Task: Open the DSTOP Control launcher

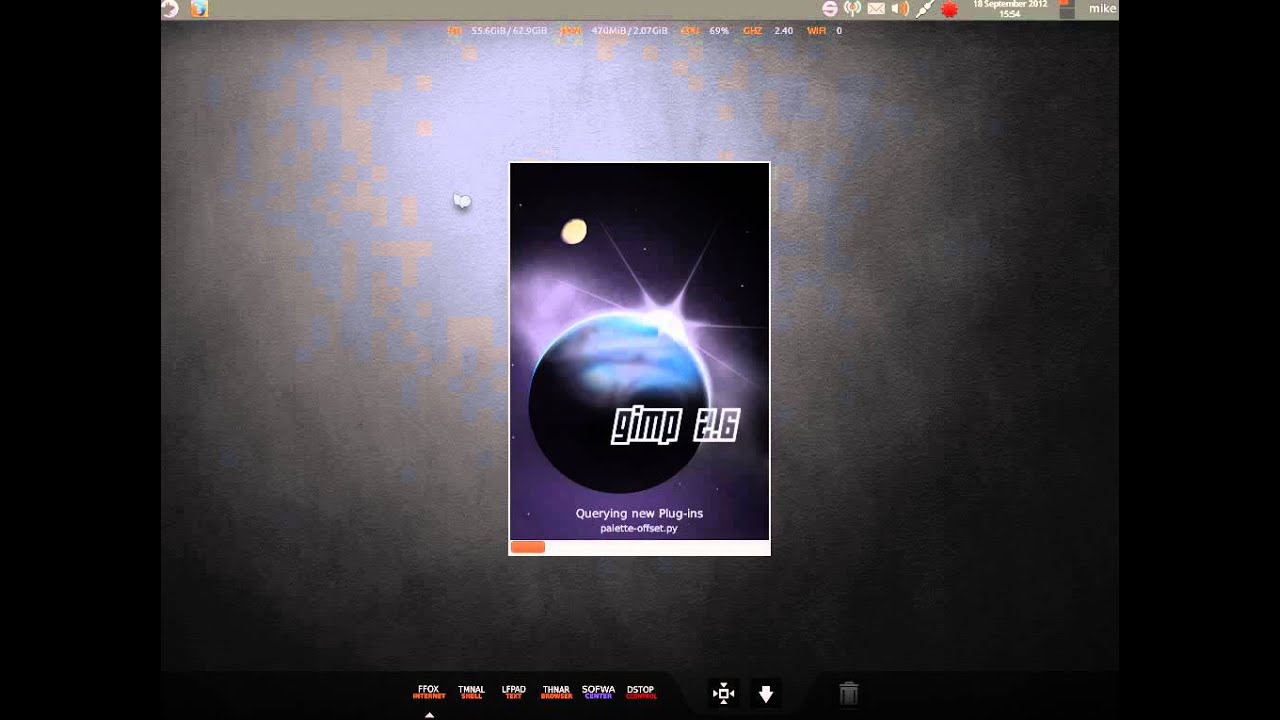Action: coord(640,692)
